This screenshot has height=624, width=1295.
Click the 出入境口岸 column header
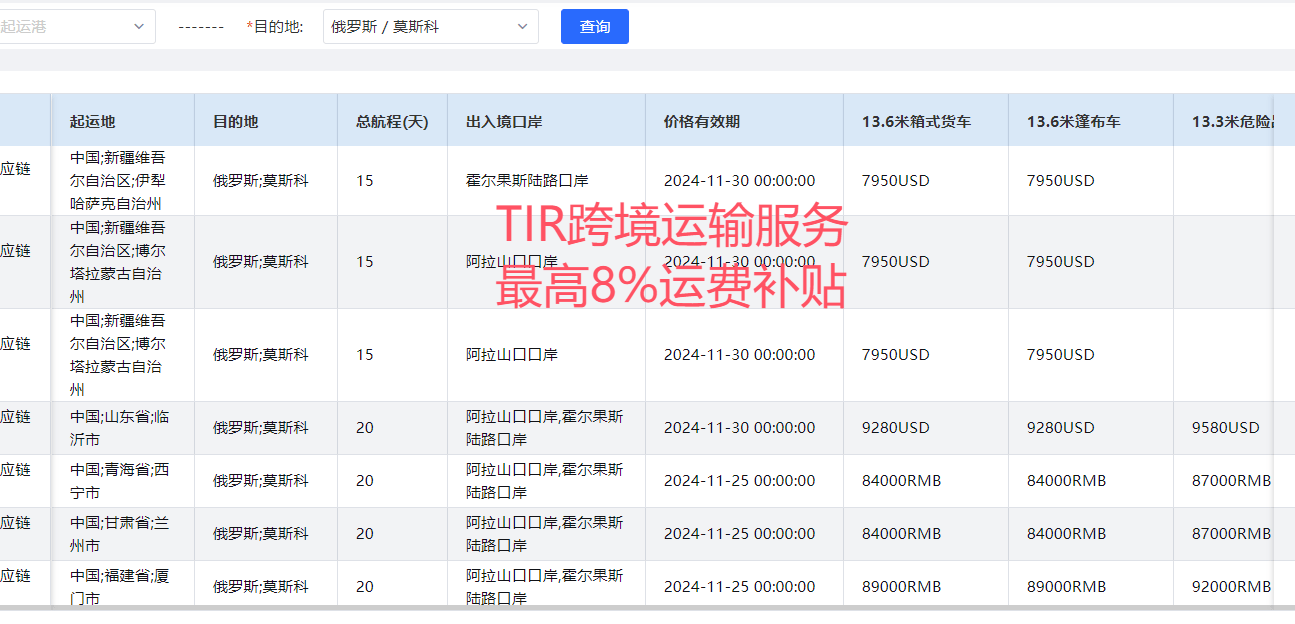pos(504,121)
